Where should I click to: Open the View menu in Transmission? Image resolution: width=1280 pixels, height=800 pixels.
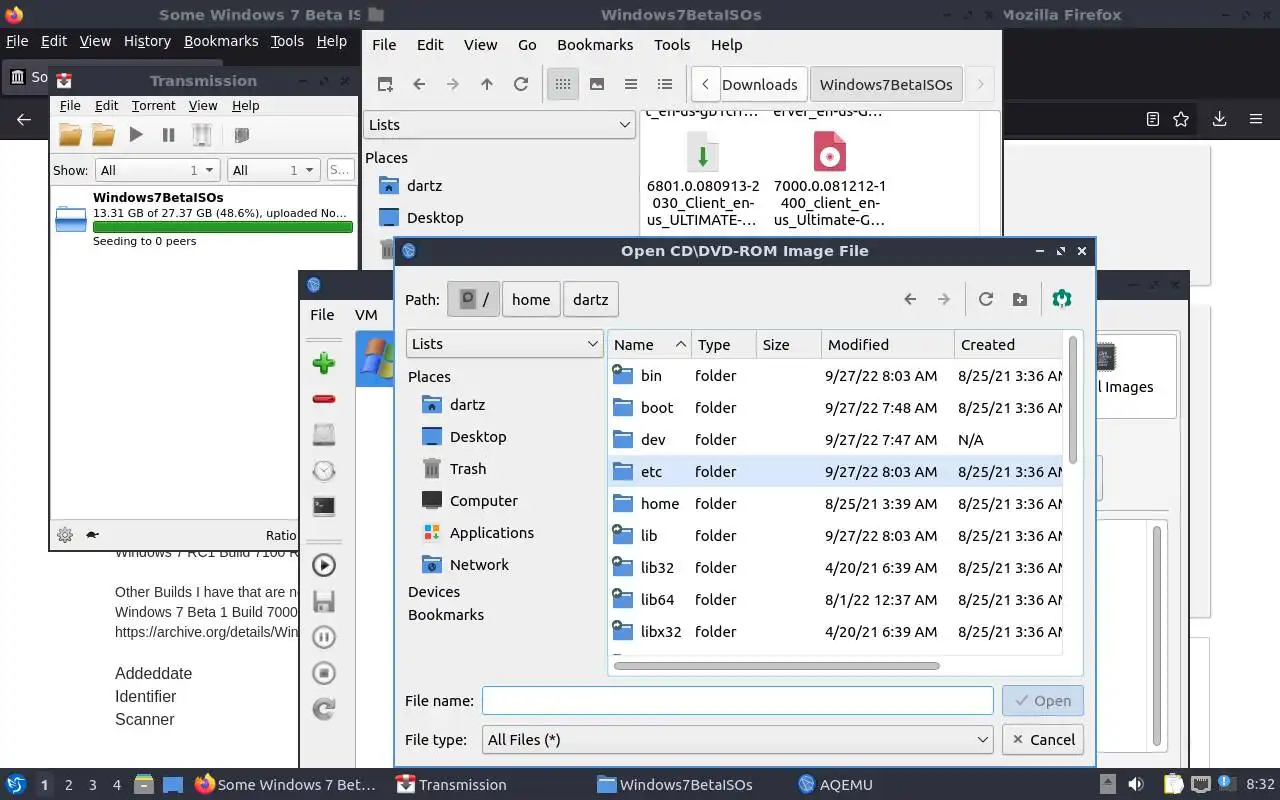(x=203, y=105)
